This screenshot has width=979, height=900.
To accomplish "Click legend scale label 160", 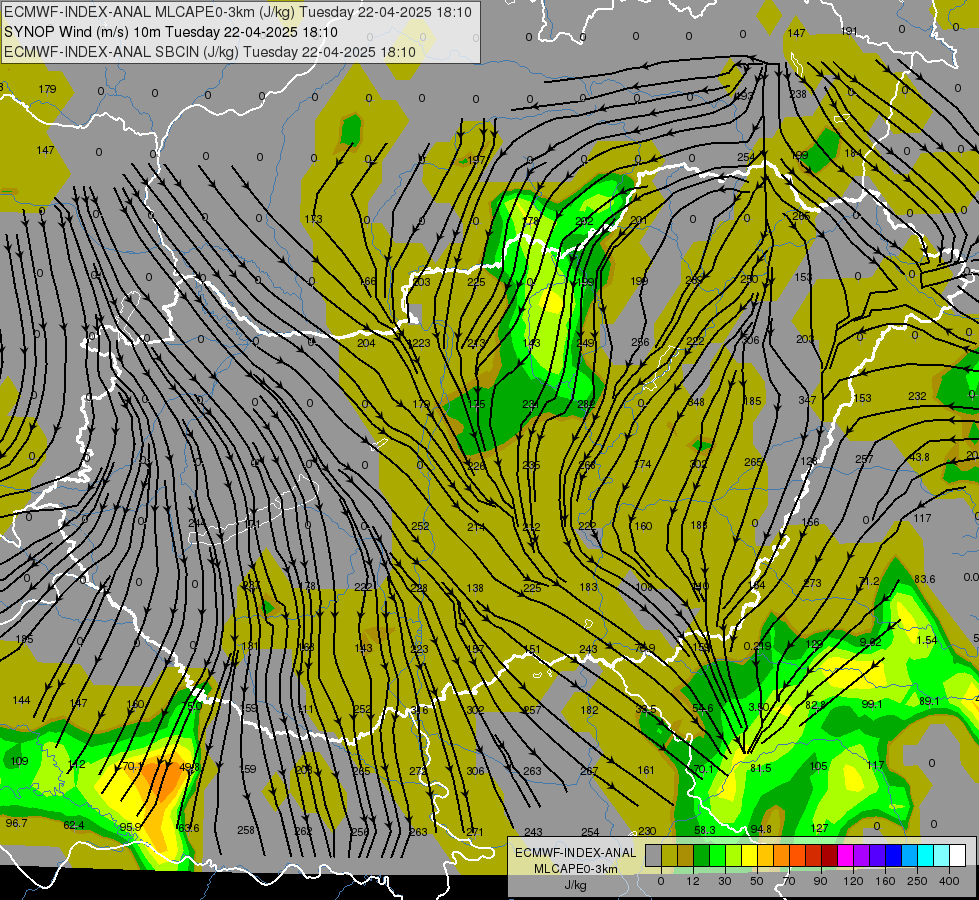I will pyautogui.click(x=885, y=881).
